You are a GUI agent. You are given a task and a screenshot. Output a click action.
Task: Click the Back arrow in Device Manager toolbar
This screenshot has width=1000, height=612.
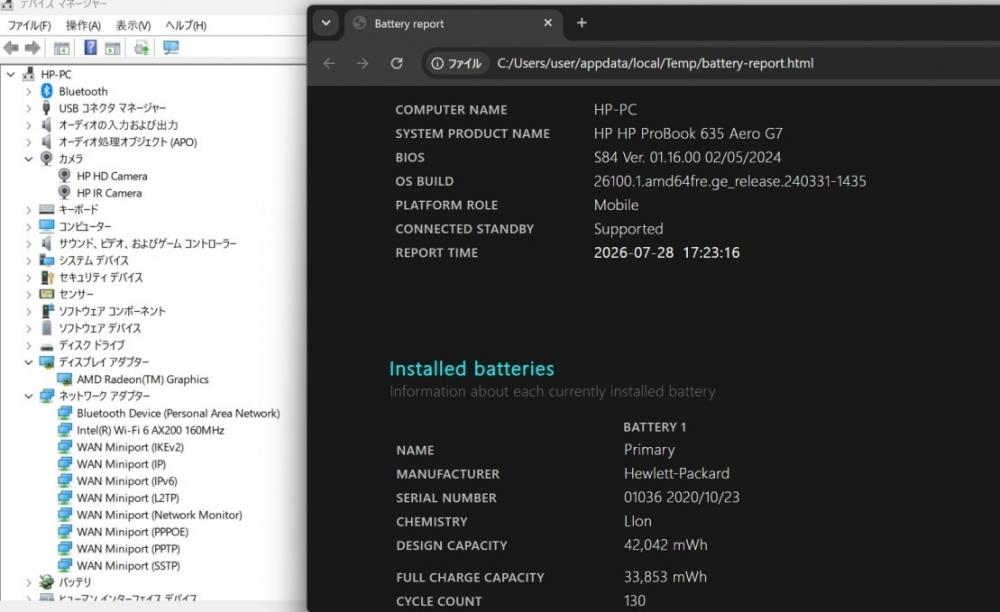[11, 48]
